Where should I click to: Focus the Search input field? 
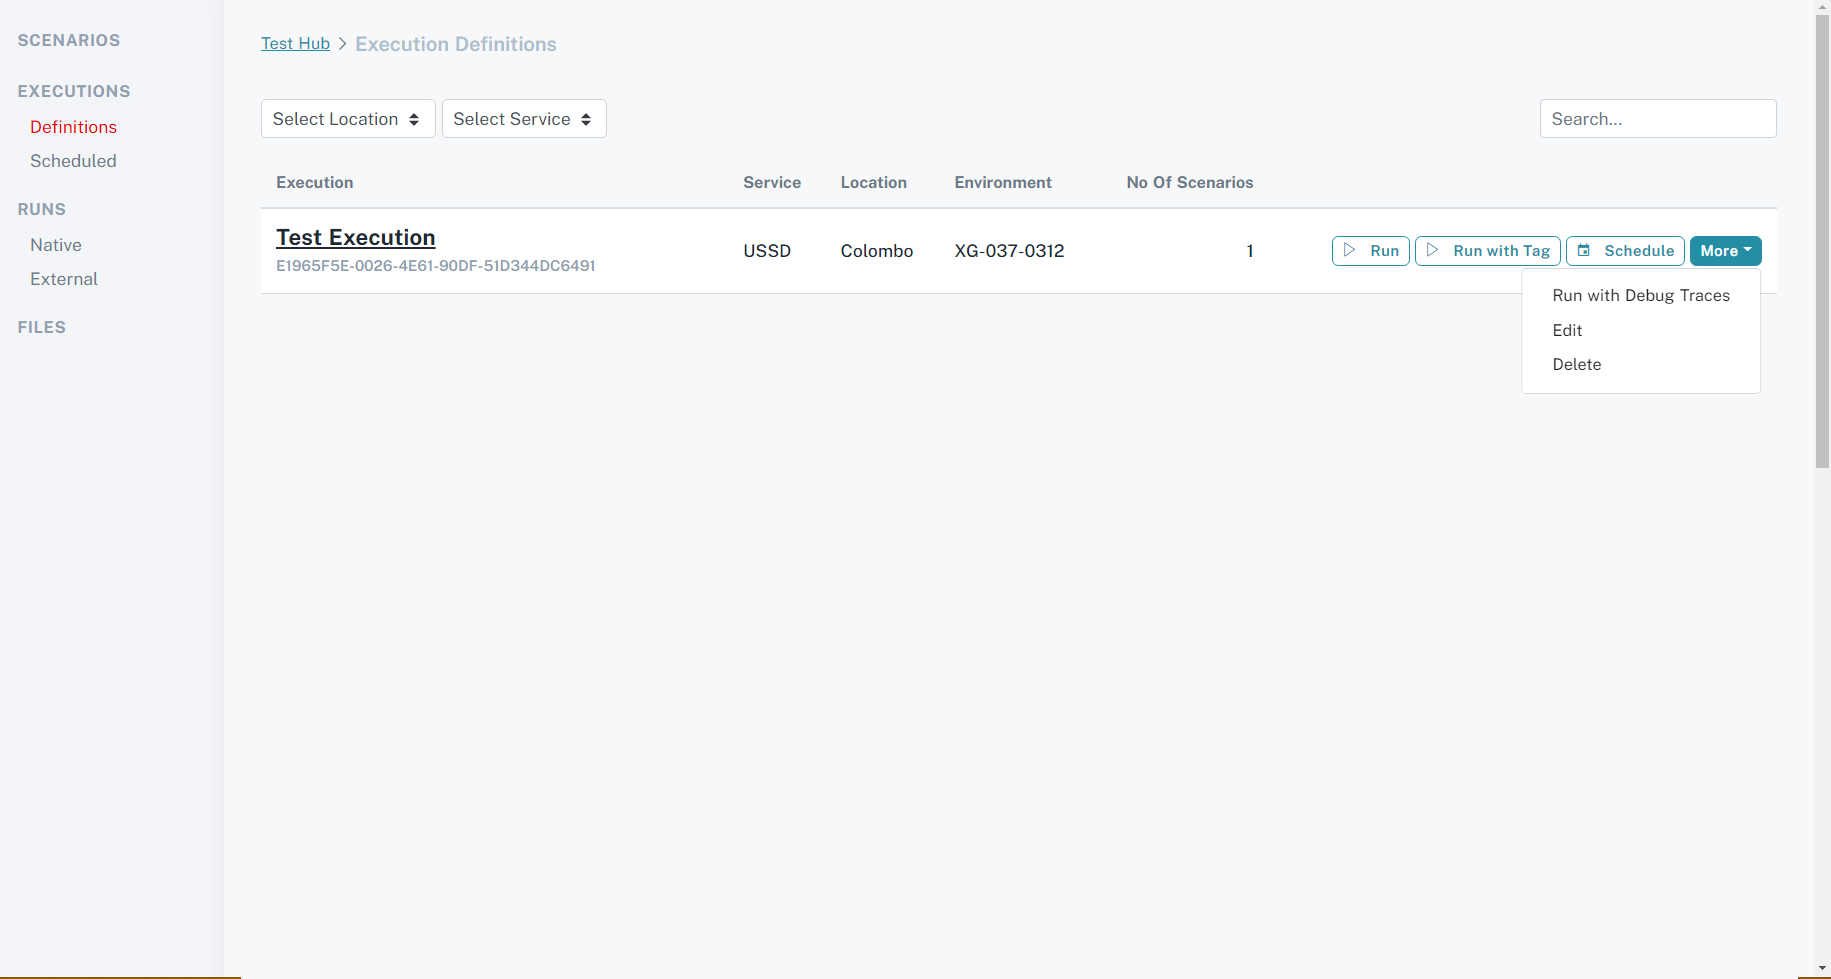1657,119
